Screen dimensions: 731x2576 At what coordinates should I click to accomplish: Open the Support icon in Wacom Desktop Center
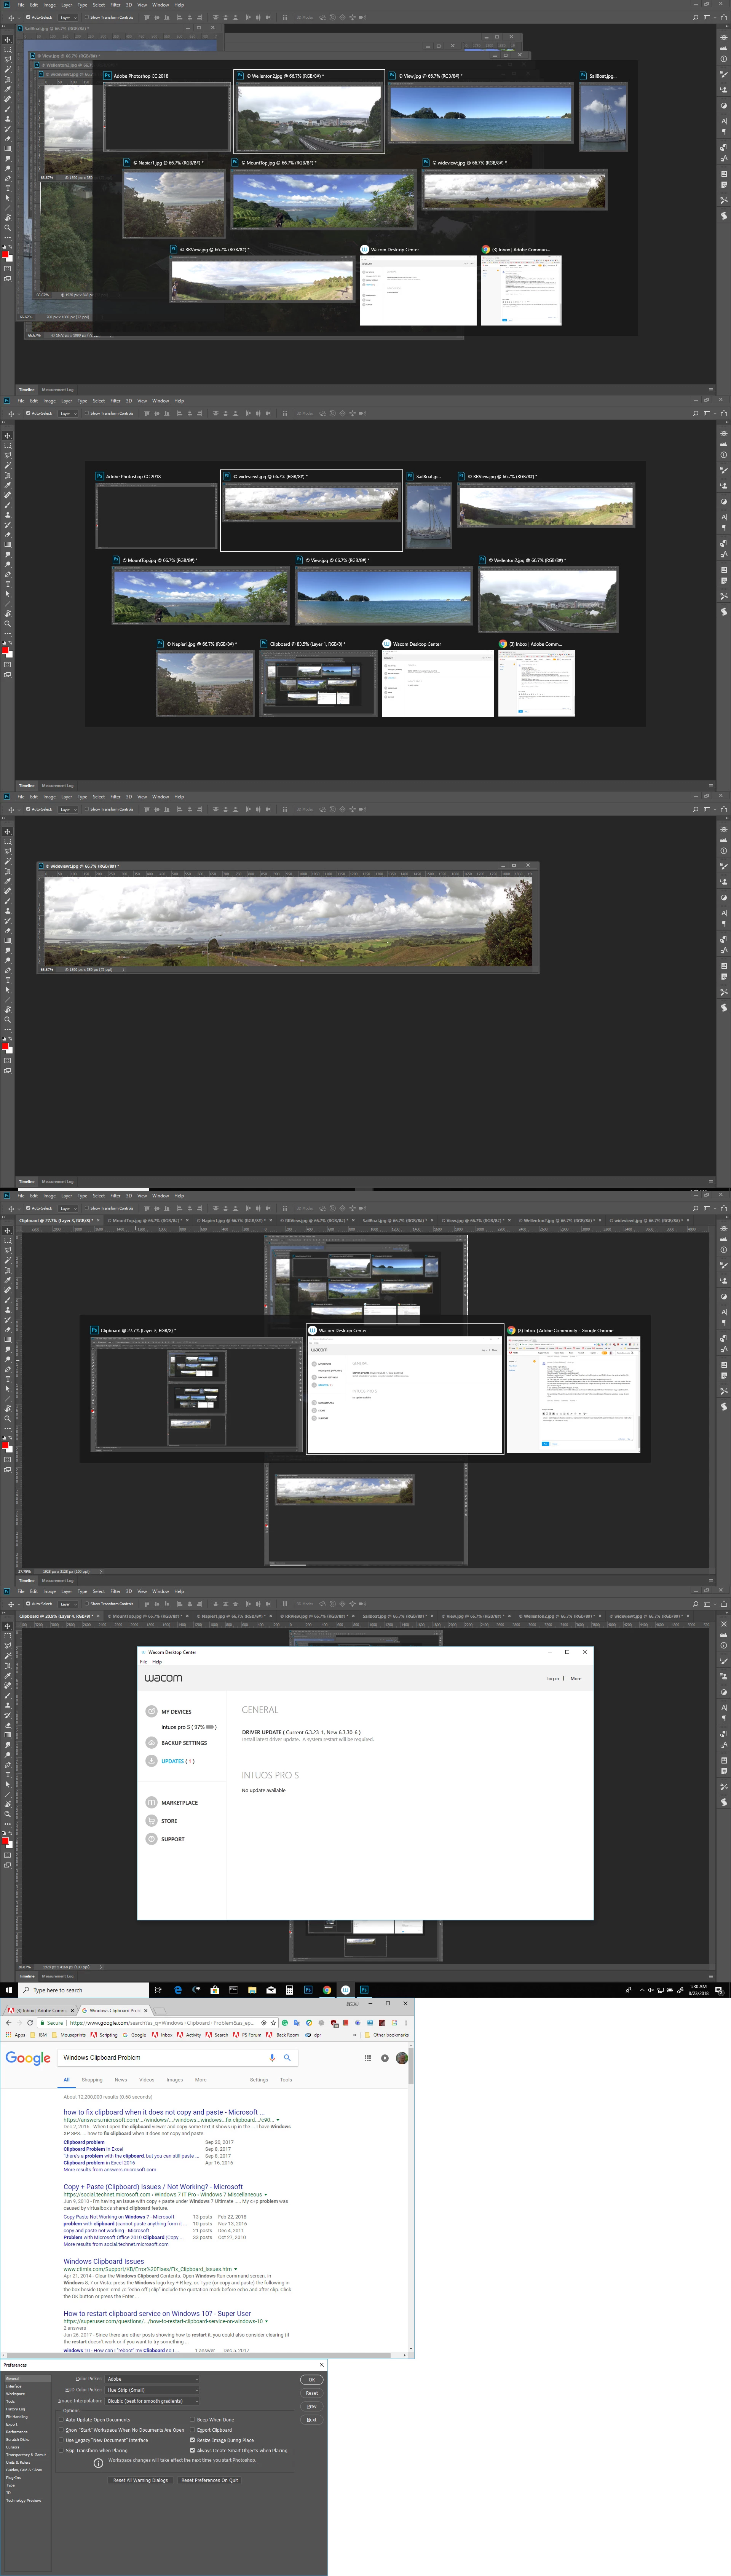pyautogui.click(x=151, y=1838)
